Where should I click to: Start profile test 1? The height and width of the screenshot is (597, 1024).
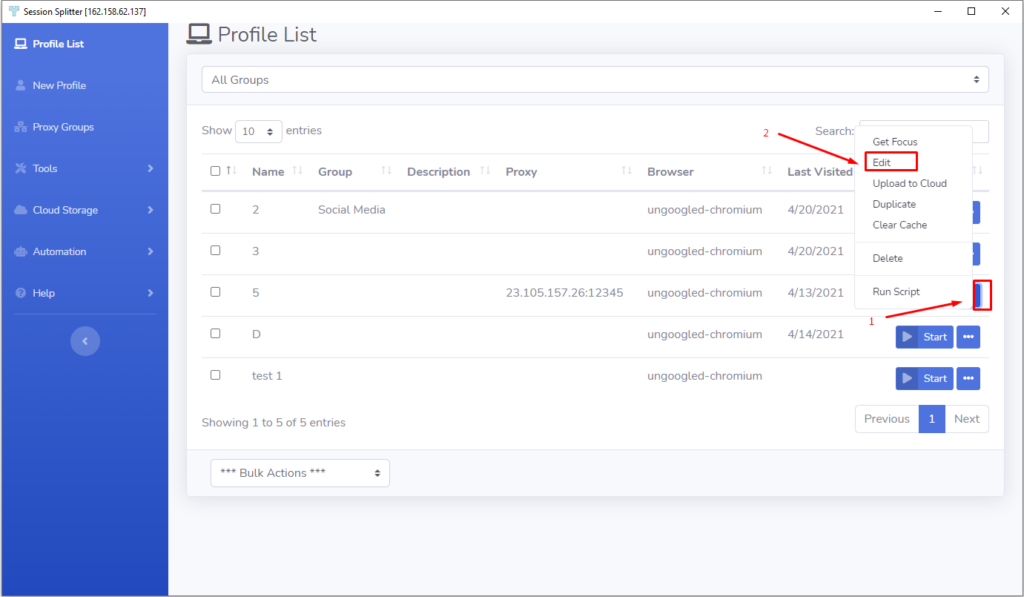coord(924,378)
